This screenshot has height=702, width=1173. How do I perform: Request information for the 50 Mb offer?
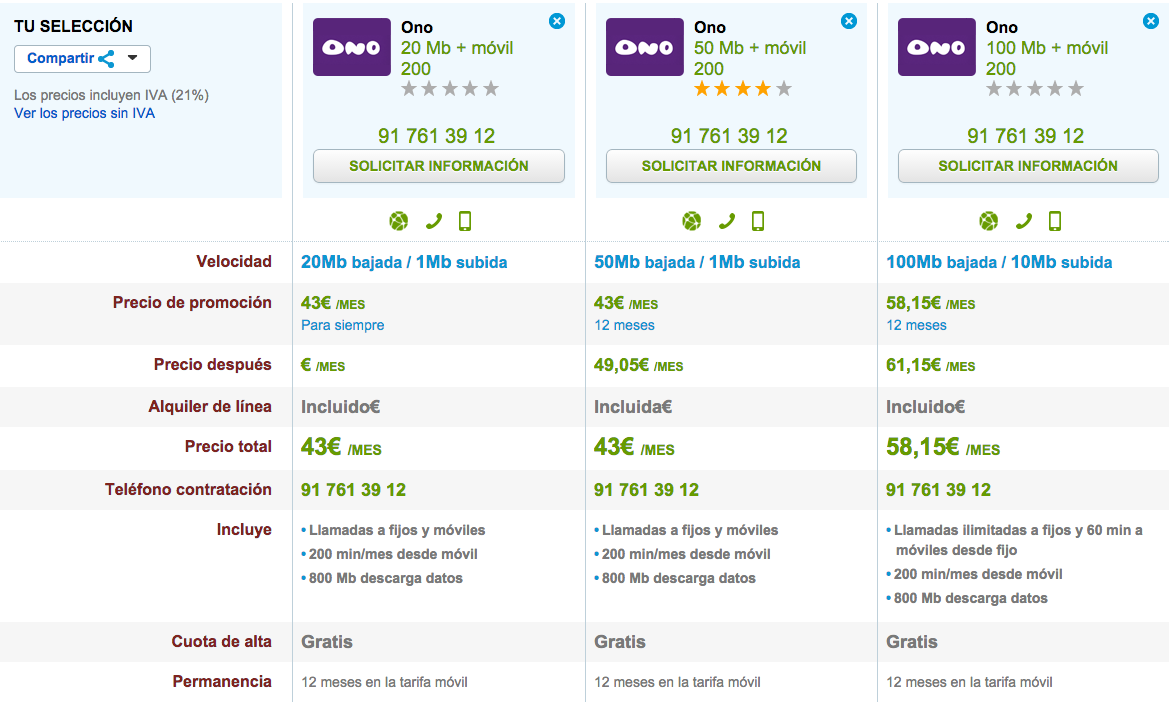click(x=731, y=166)
